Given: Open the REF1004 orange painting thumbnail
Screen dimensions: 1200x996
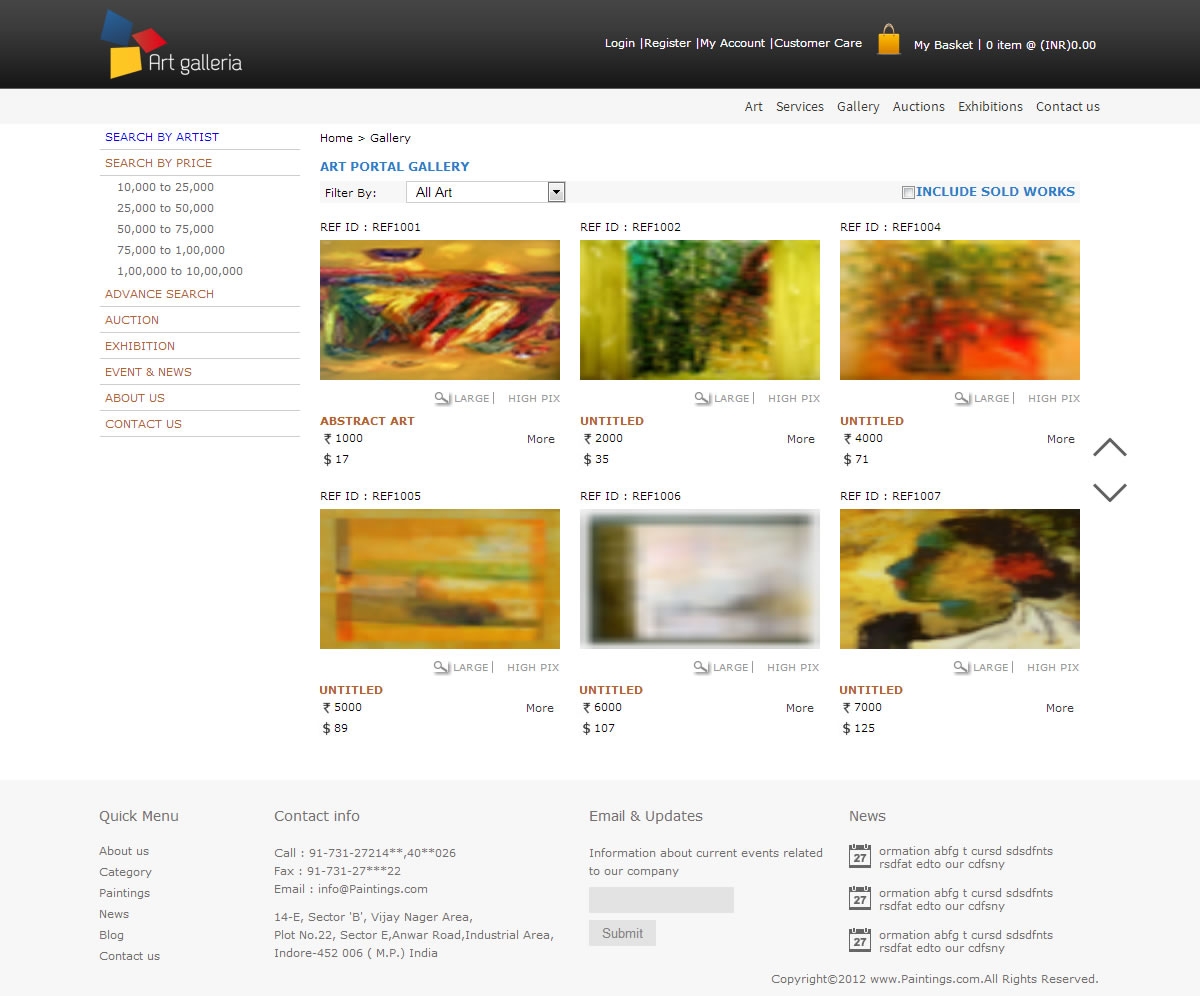Looking at the screenshot, I should pyautogui.click(x=960, y=310).
